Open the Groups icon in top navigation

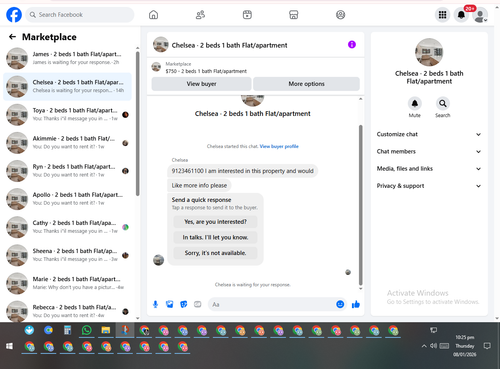(x=340, y=15)
